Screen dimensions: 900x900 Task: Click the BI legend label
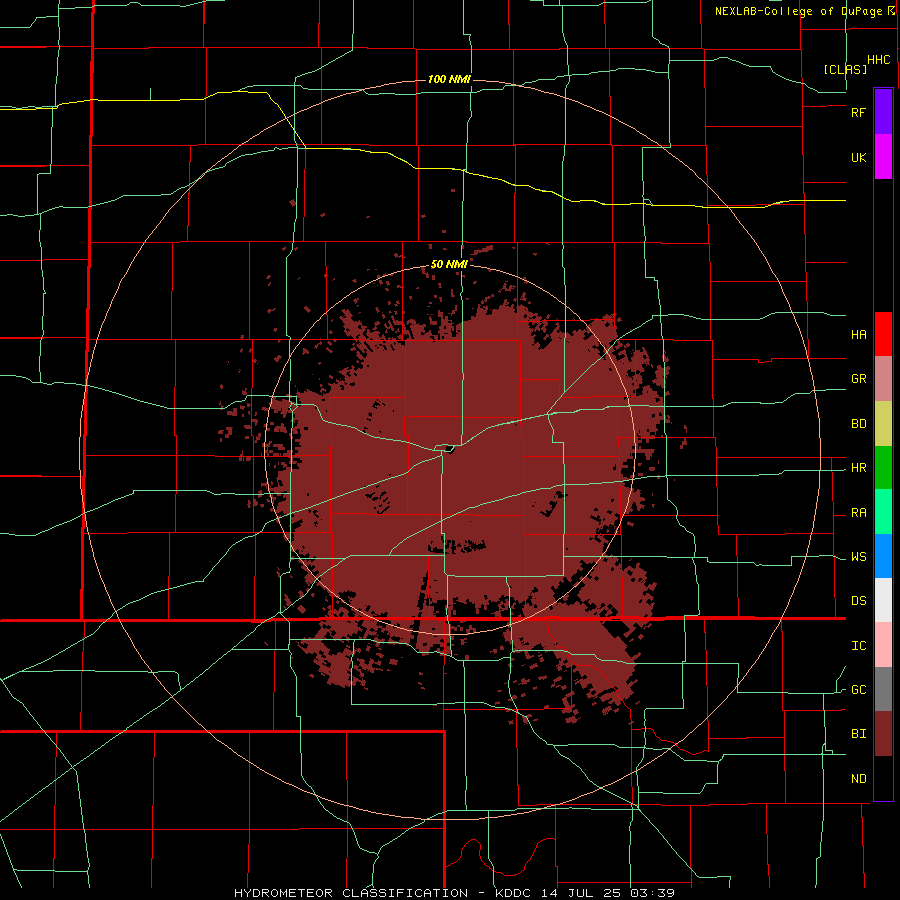tap(858, 734)
